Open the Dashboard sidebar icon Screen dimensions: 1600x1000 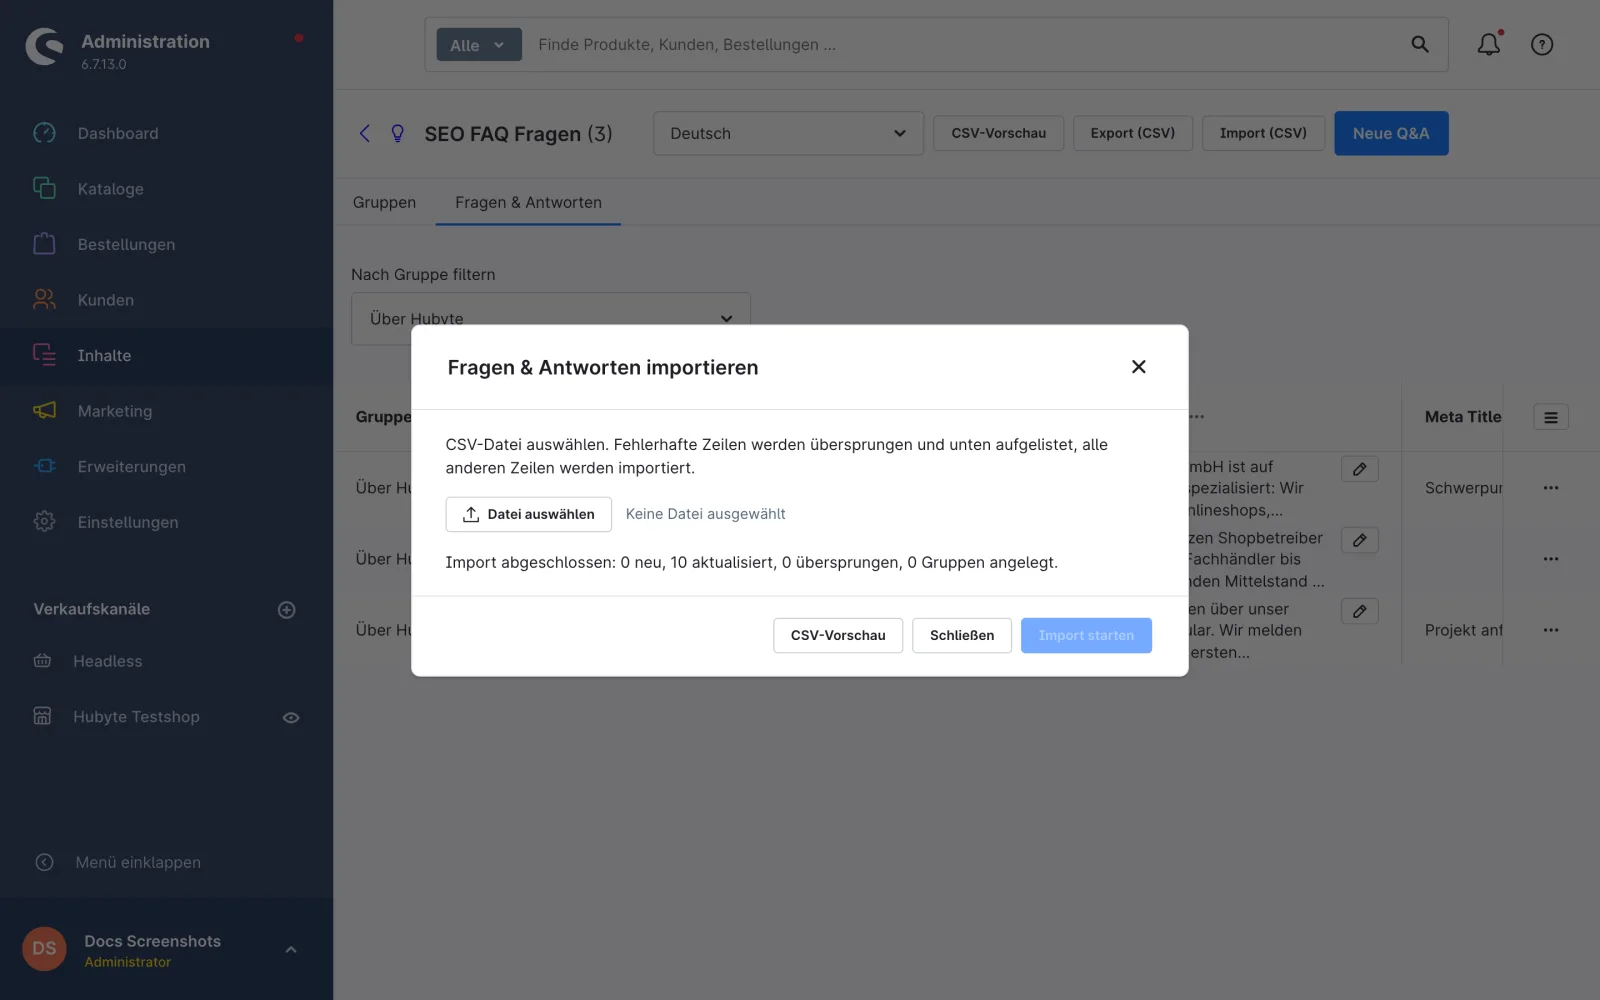44,133
